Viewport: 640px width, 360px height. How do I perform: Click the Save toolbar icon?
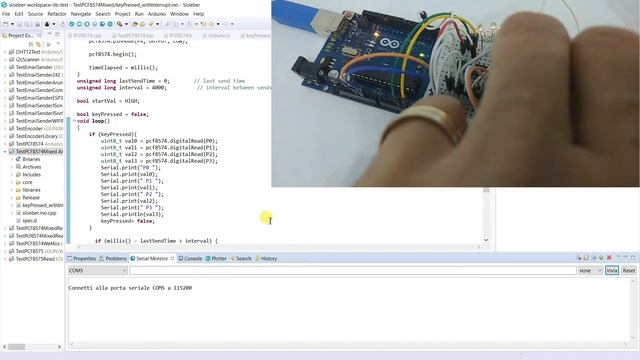pos(19,24)
